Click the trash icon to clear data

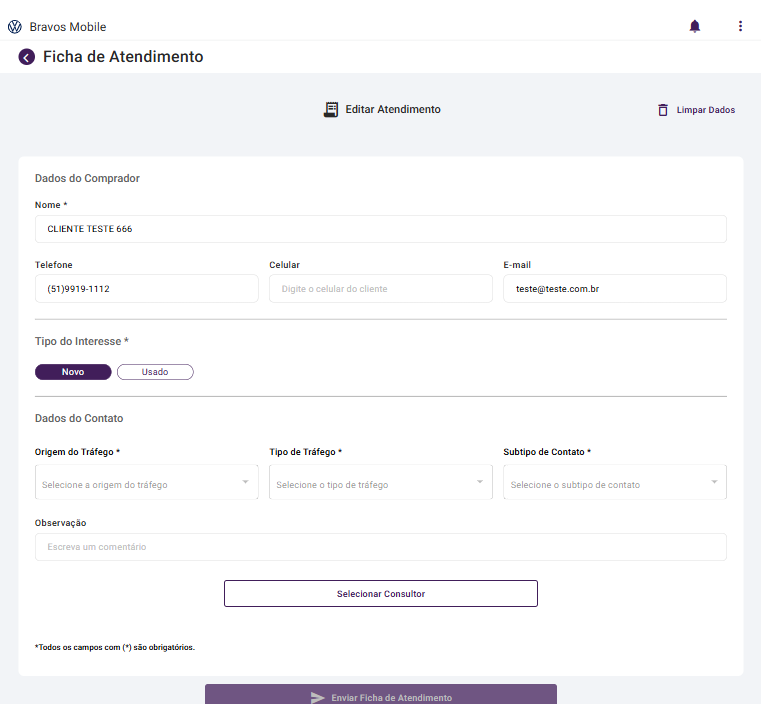[x=663, y=110]
